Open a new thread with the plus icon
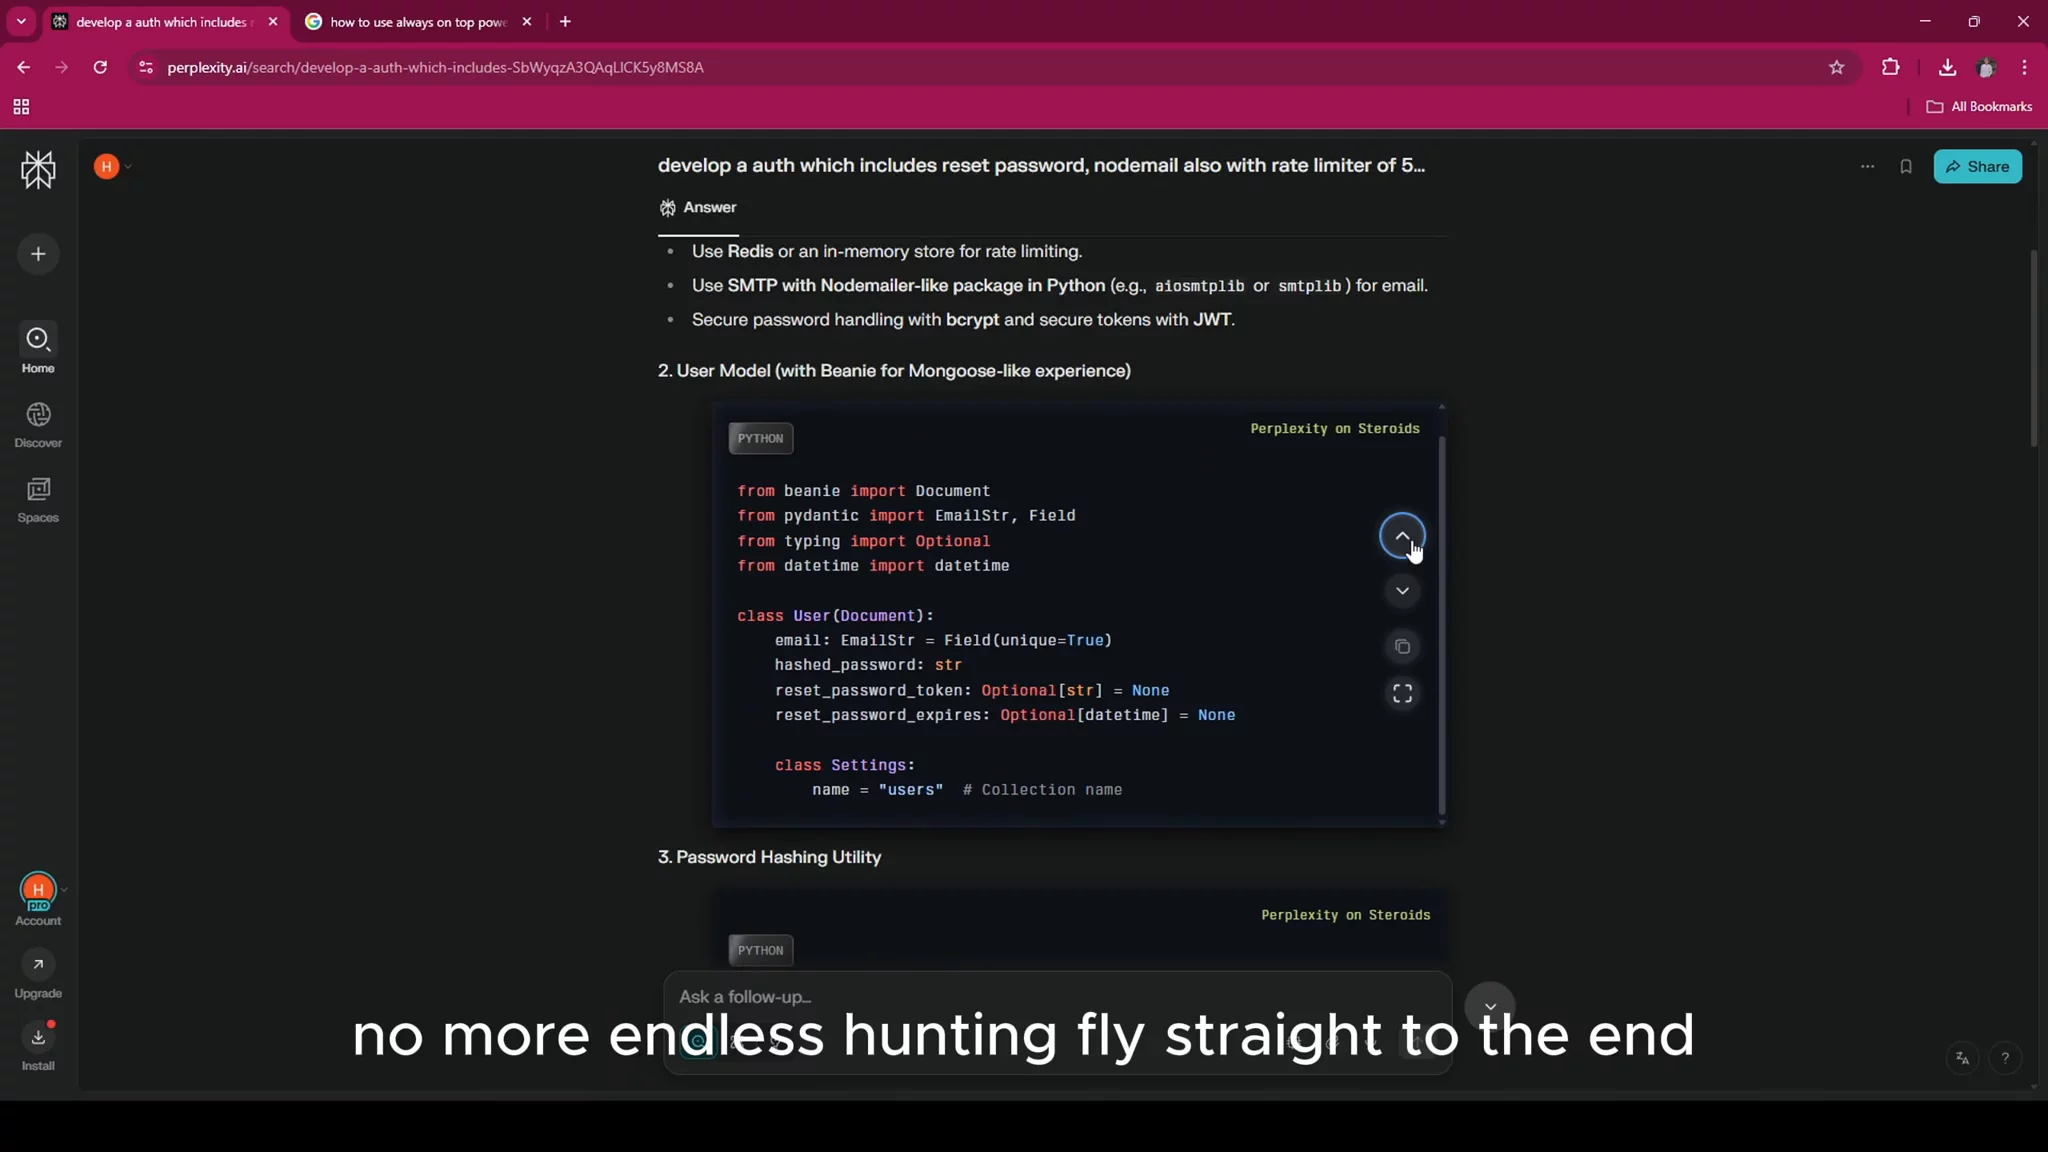The height and width of the screenshot is (1152, 2048). pyautogui.click(x=38, y=254)
